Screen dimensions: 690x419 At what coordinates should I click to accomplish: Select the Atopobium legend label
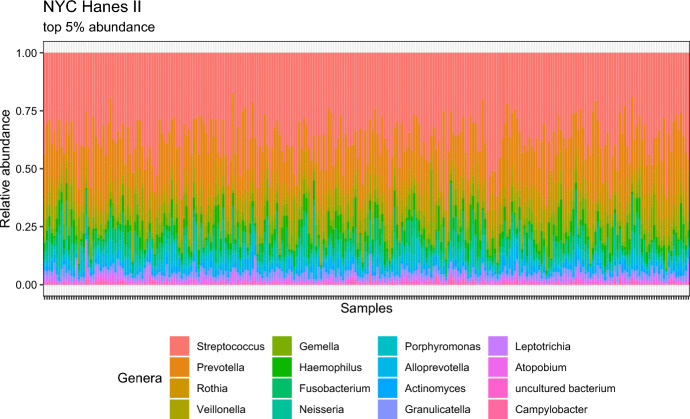coord(541,368)
